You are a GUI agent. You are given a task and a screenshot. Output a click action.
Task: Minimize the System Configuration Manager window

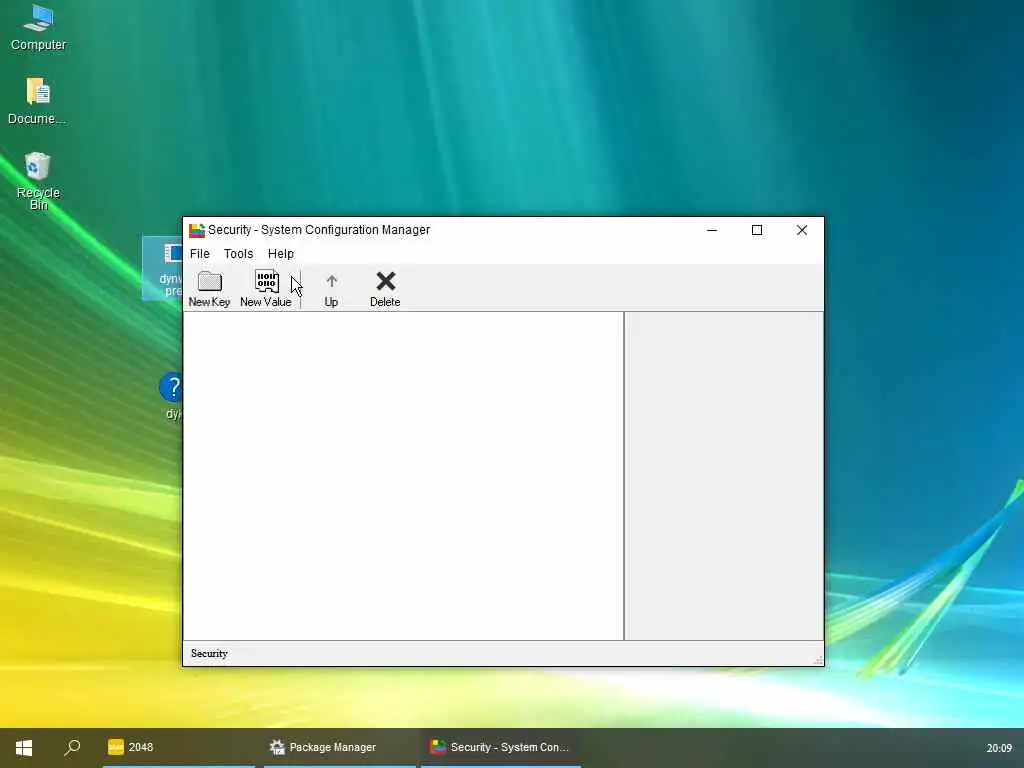pyautogui.click(x=712, y=230)
